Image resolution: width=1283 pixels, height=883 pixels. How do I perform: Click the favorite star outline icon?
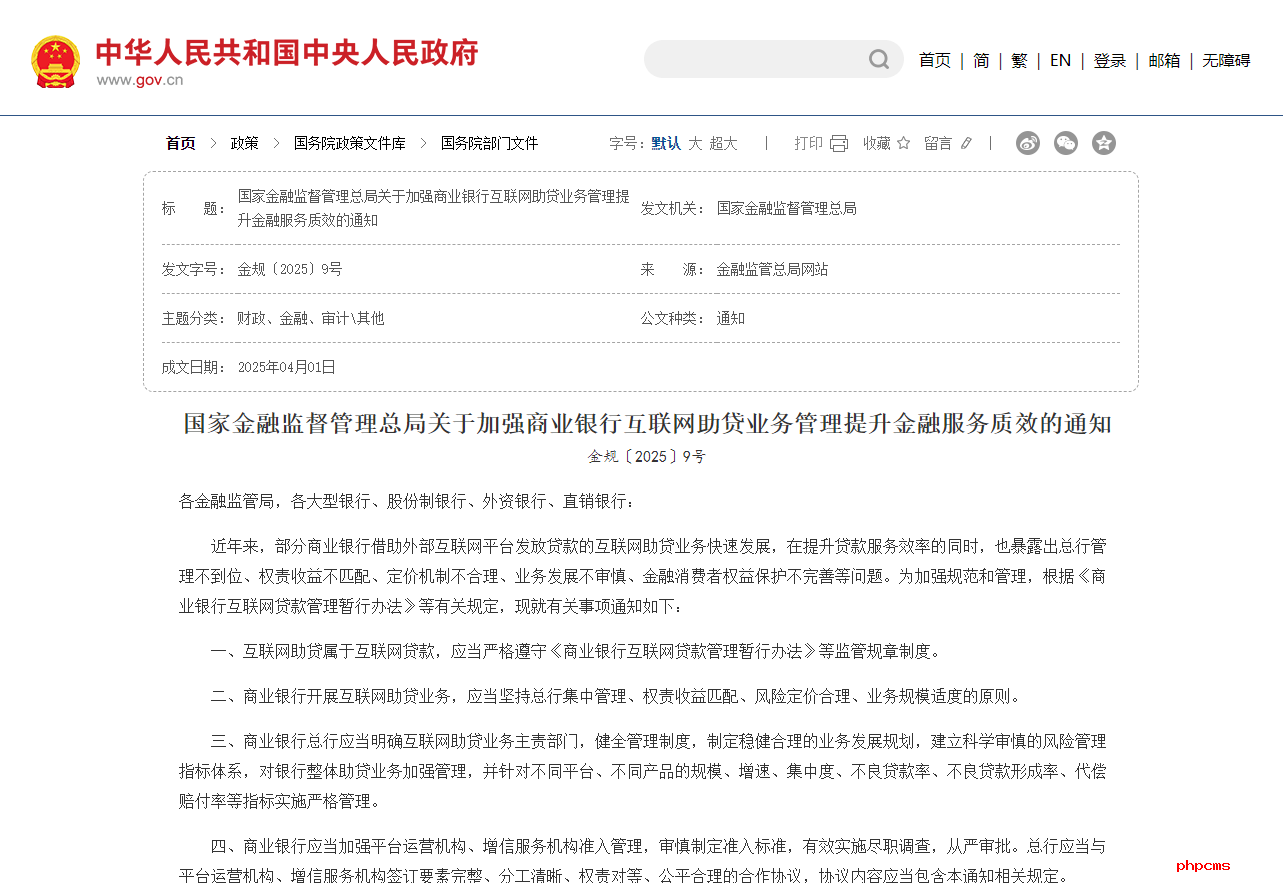point(904,143)
